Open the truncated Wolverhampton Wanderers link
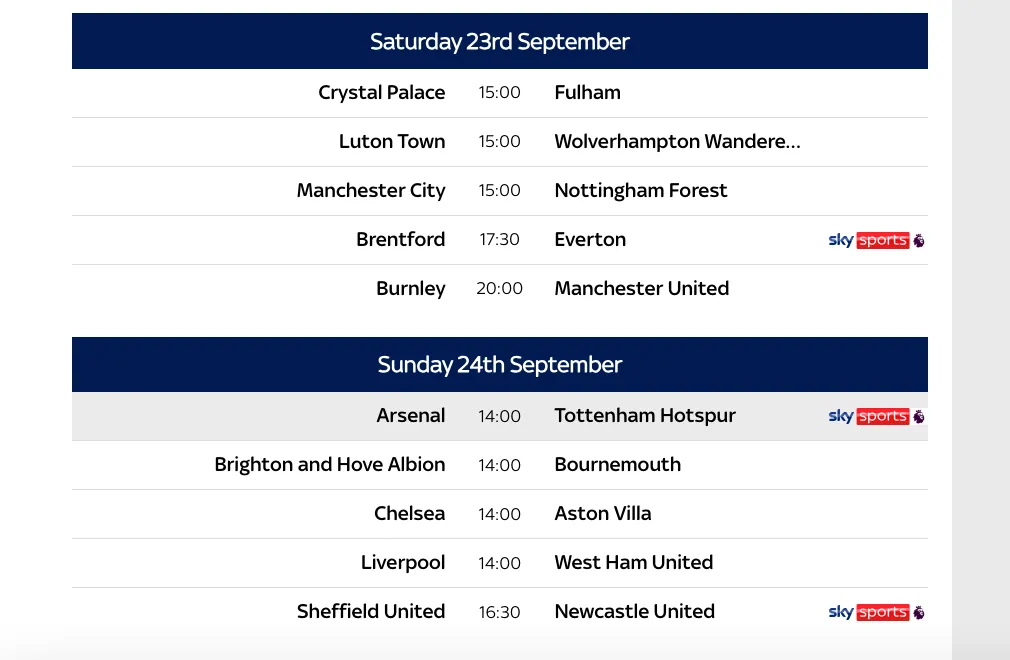Image resolution: width=1010 pixels, height=660 pixels. pyautogui.click(x=678, y=142)
